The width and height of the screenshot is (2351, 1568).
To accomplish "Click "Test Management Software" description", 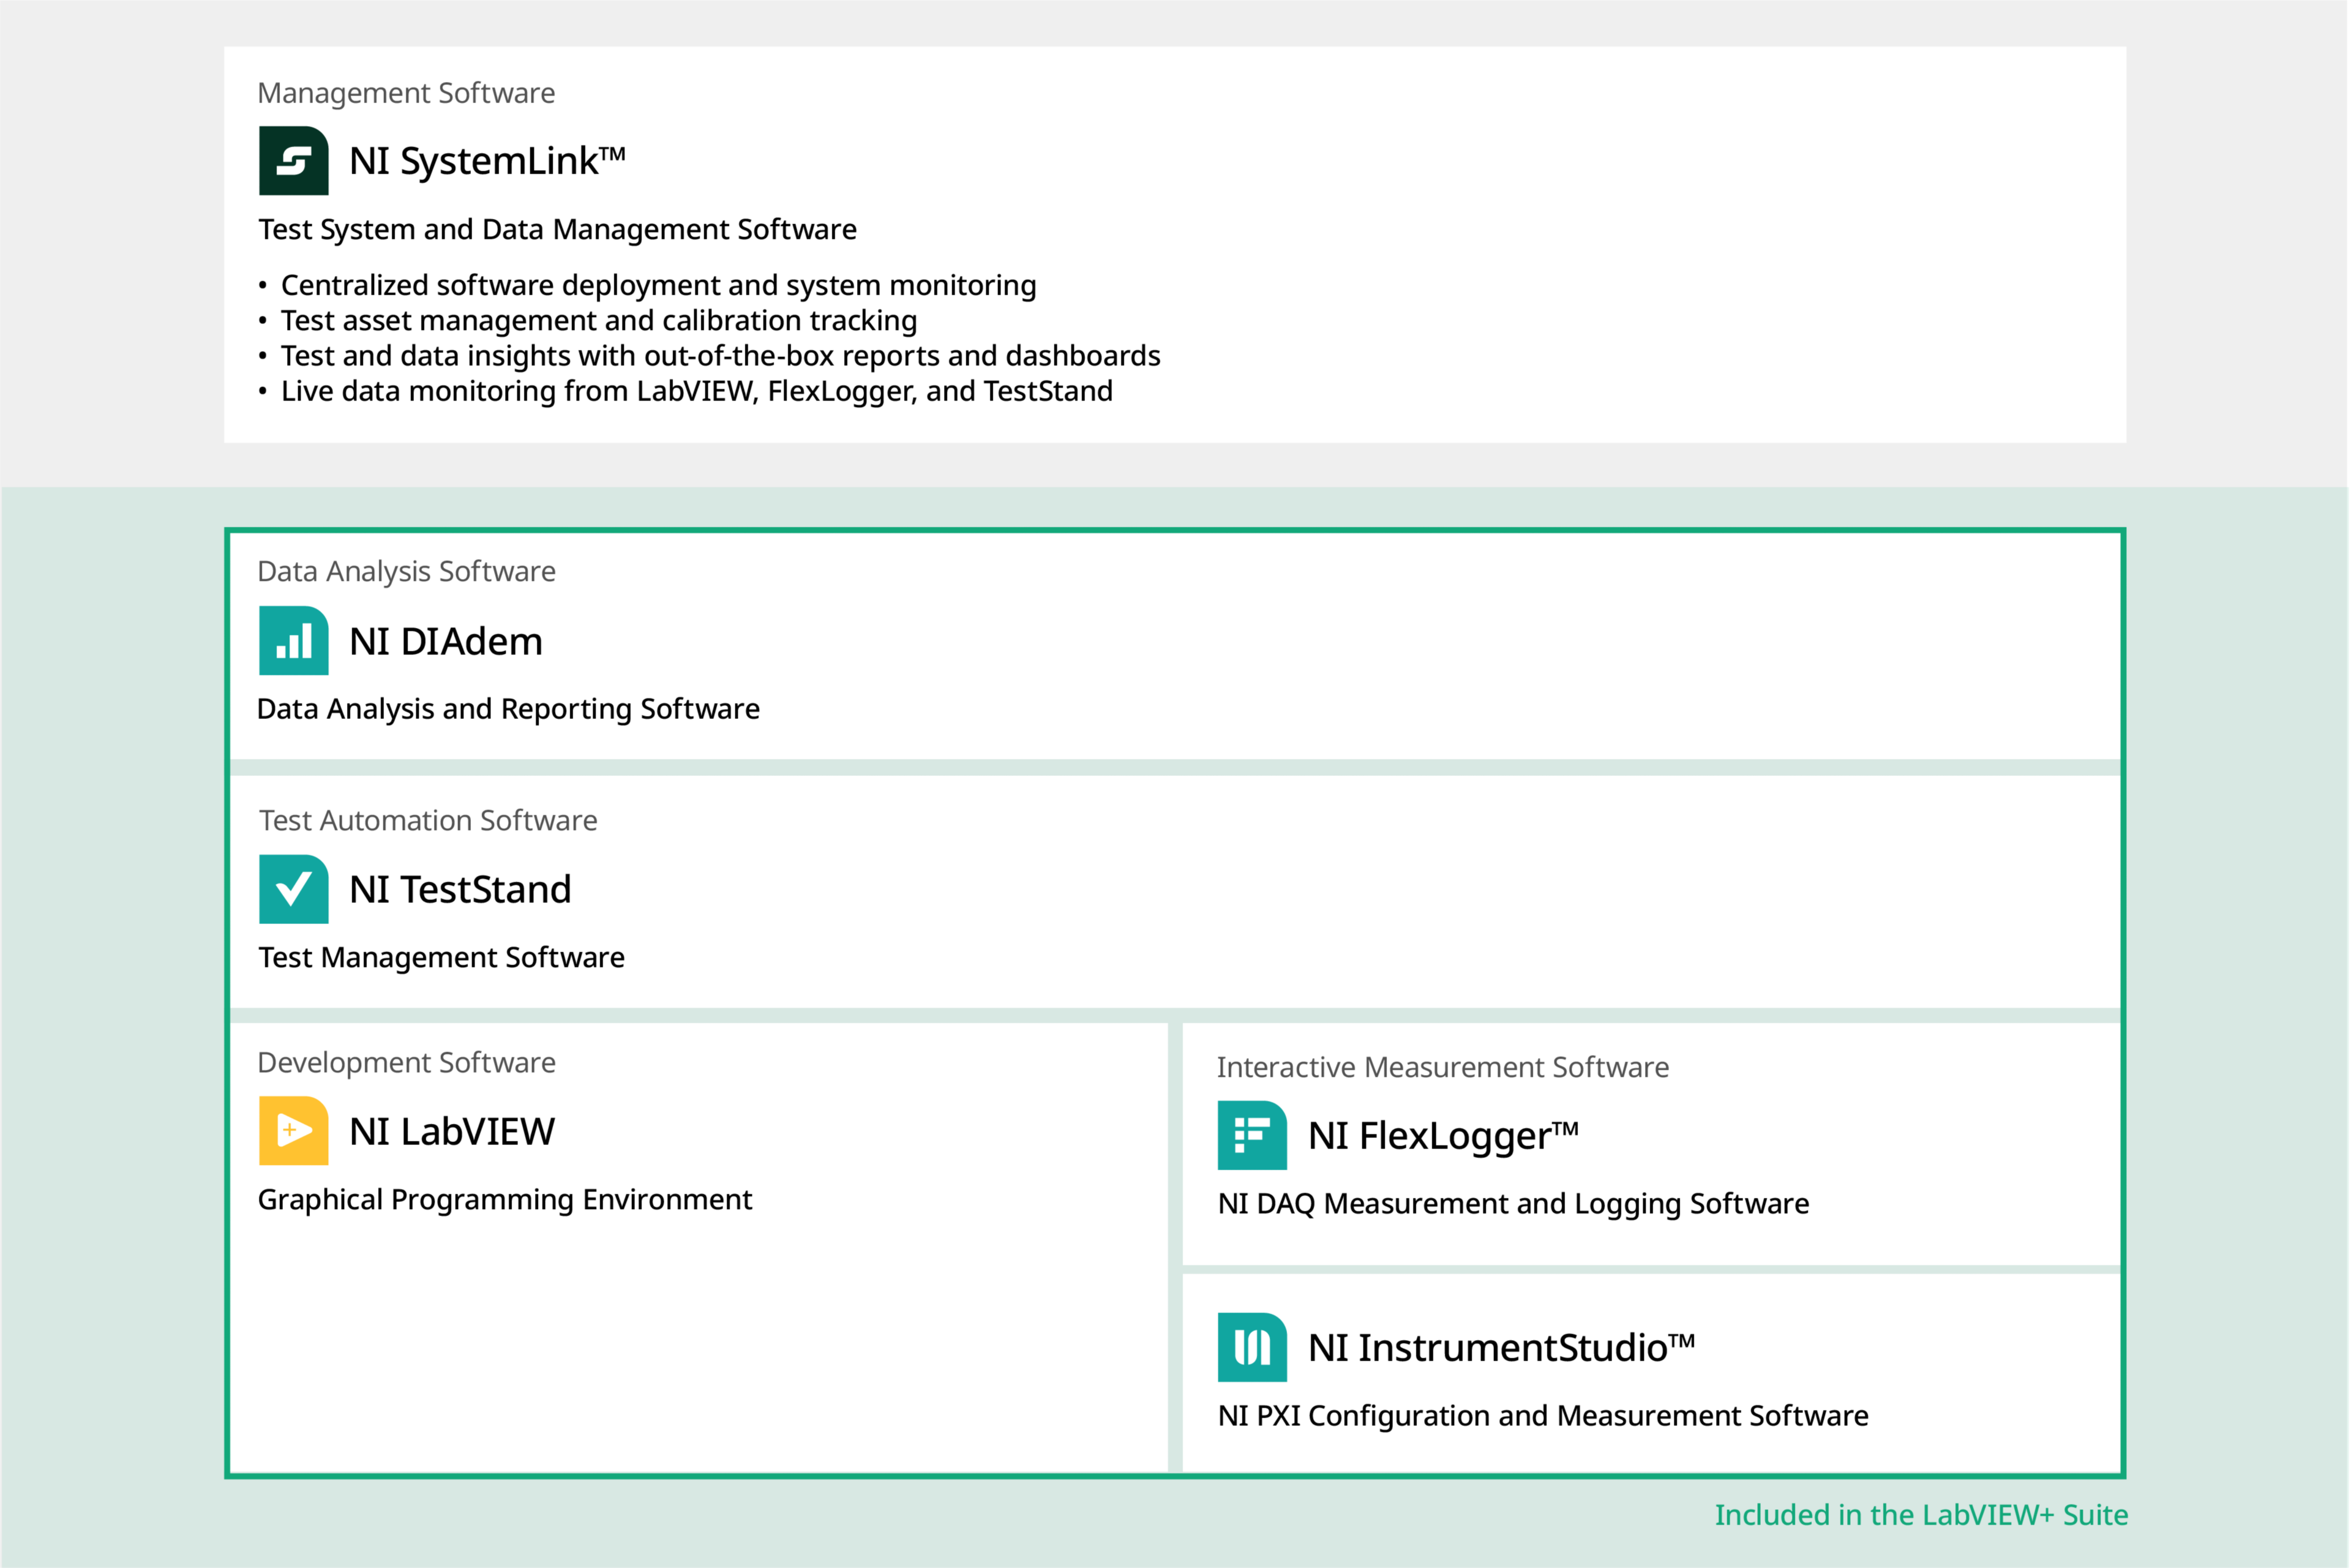I will [442, 958].
